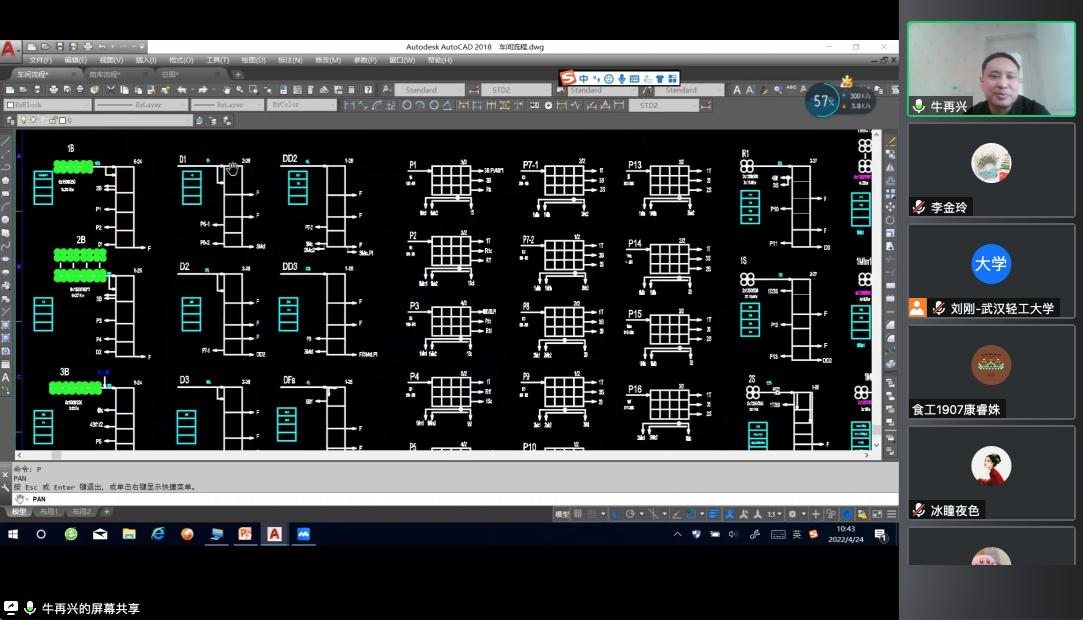Screen dimensions: 1083x620
Task: Click the Save icon in quick access toolbar
Action: (x=60, y=47)
